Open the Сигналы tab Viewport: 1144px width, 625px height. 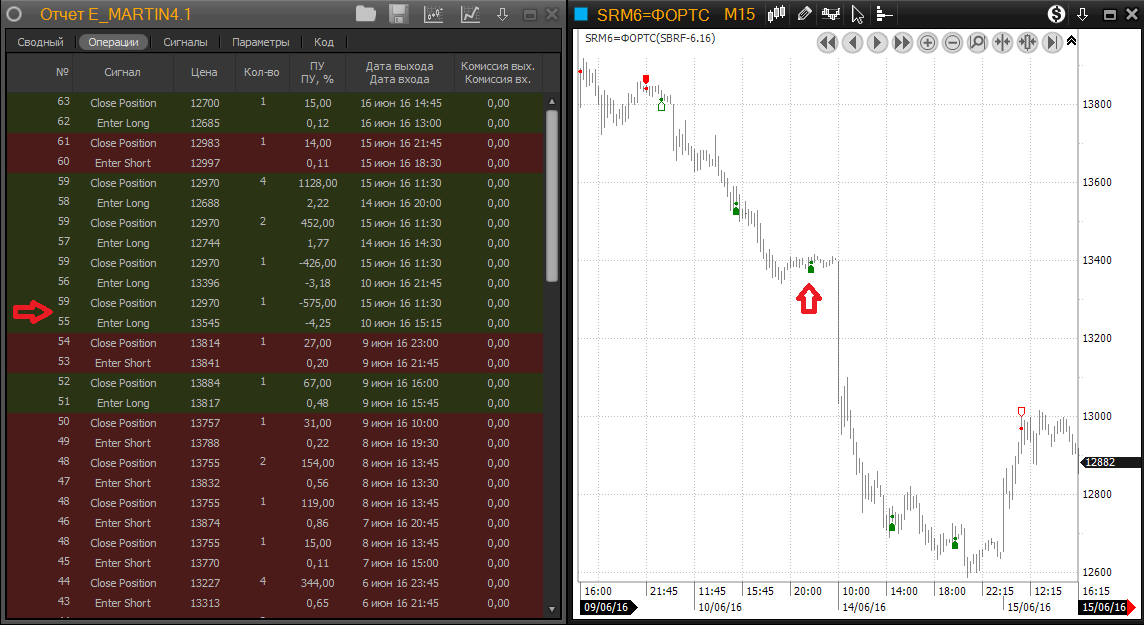[x=185, y=42]
